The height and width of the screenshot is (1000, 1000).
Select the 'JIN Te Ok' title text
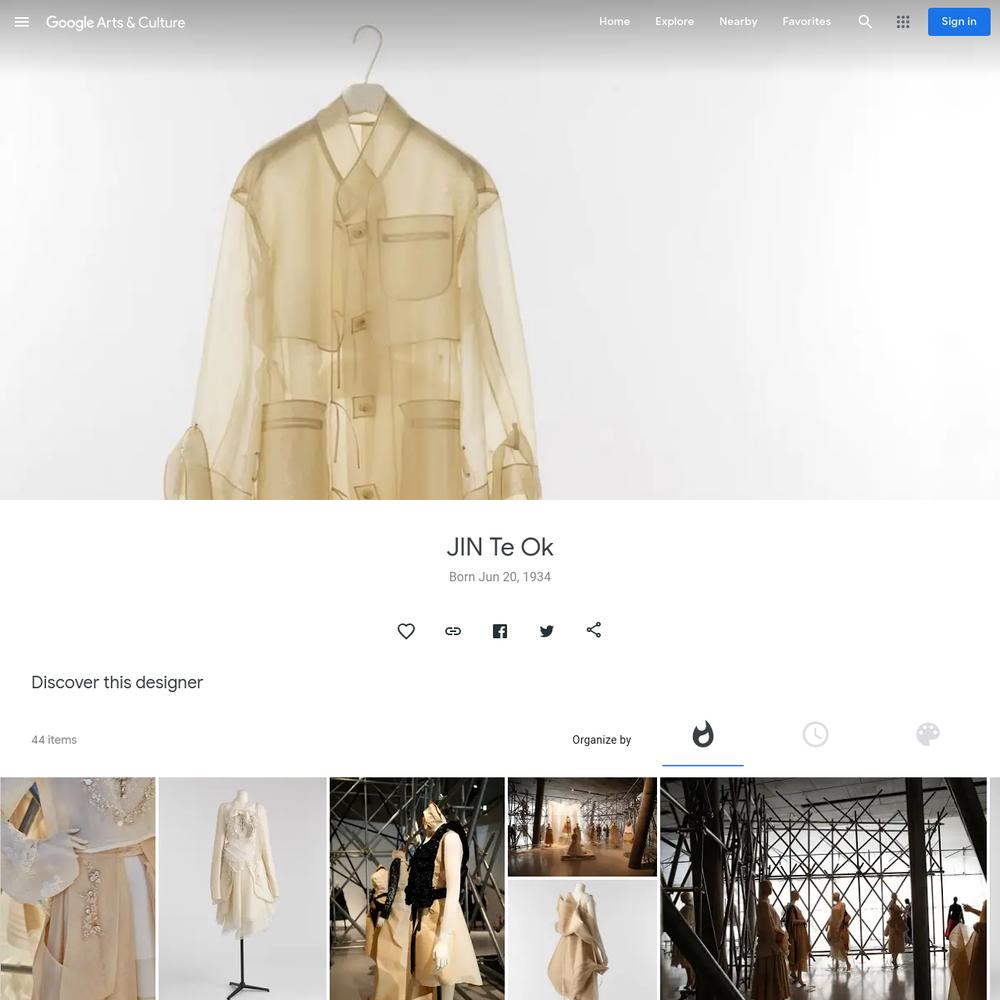(x=500, y=547)
